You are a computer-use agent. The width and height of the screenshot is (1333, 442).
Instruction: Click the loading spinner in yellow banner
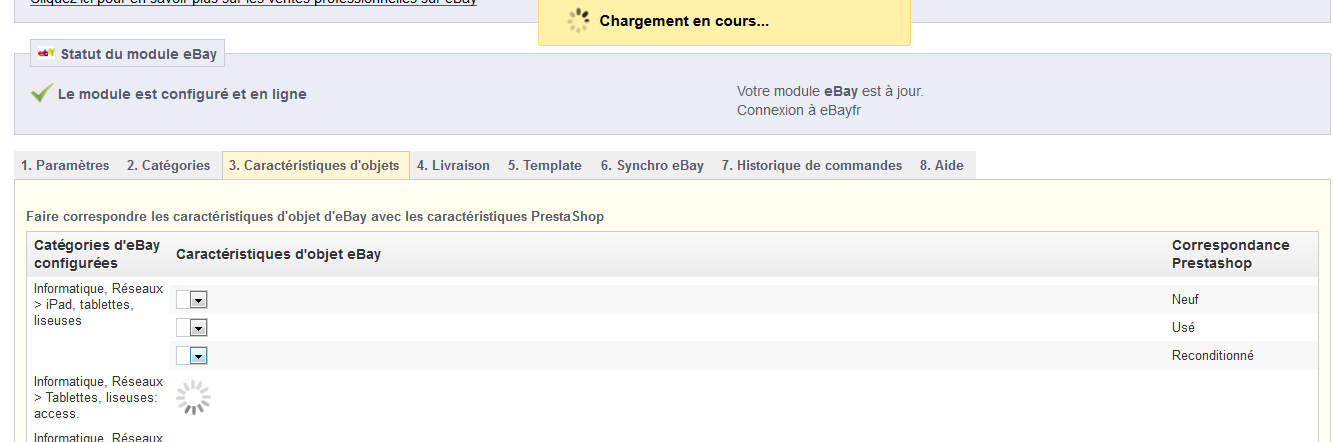(x=579, y=20)
